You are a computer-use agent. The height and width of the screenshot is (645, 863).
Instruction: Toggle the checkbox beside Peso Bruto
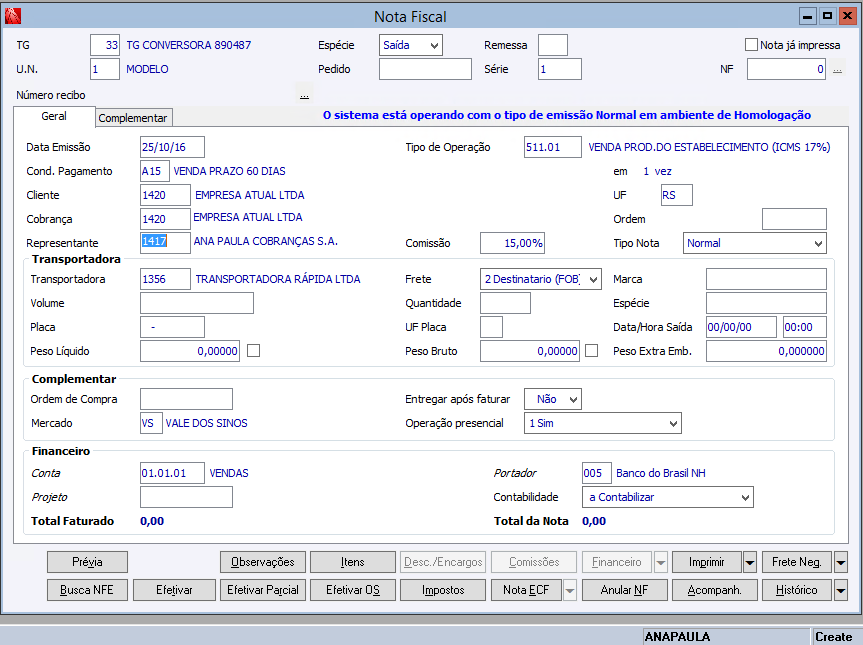tap(592, 351)
